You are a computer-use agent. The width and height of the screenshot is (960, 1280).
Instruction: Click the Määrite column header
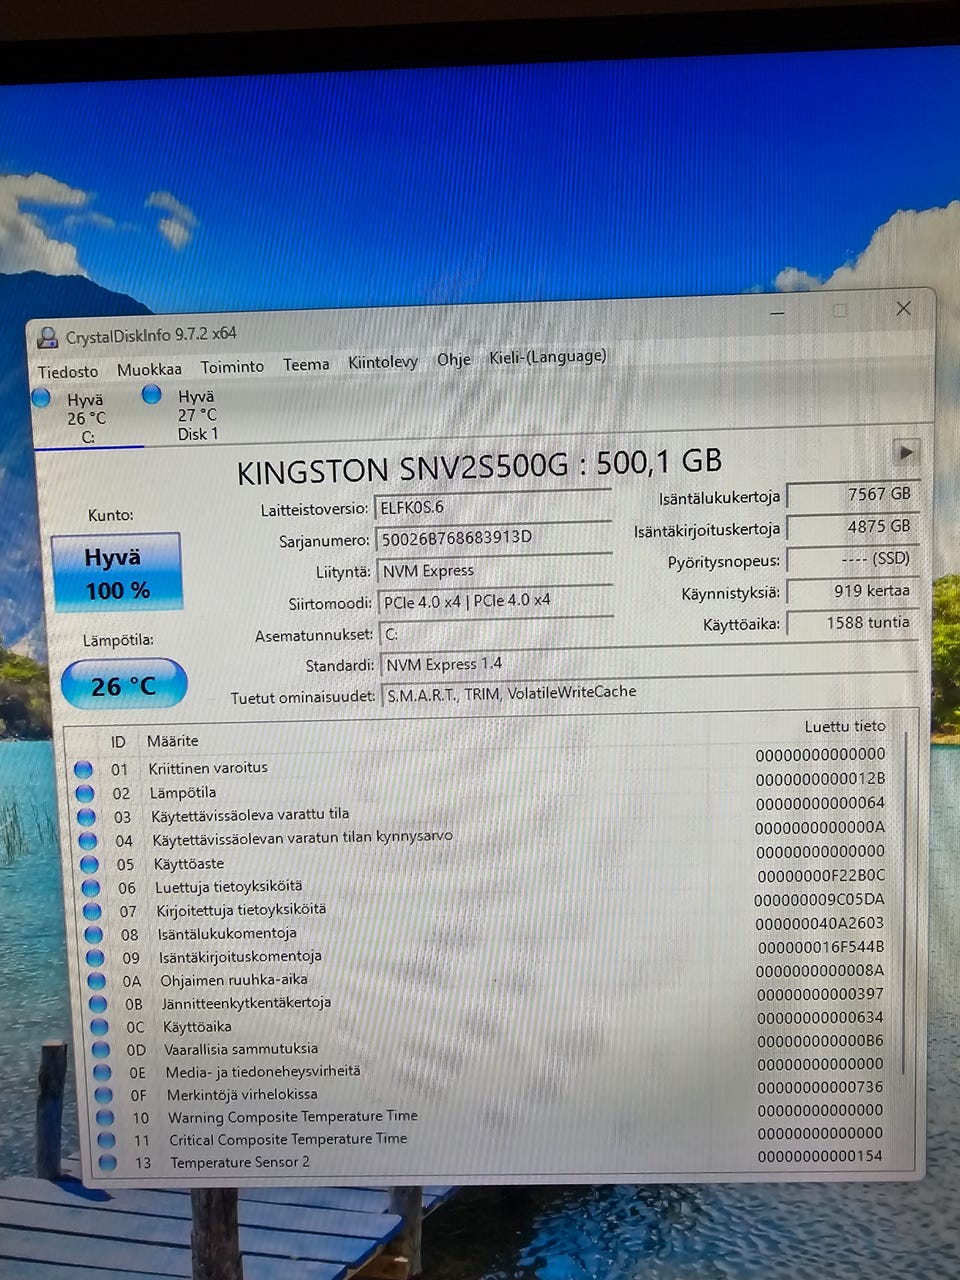(173, 741)
